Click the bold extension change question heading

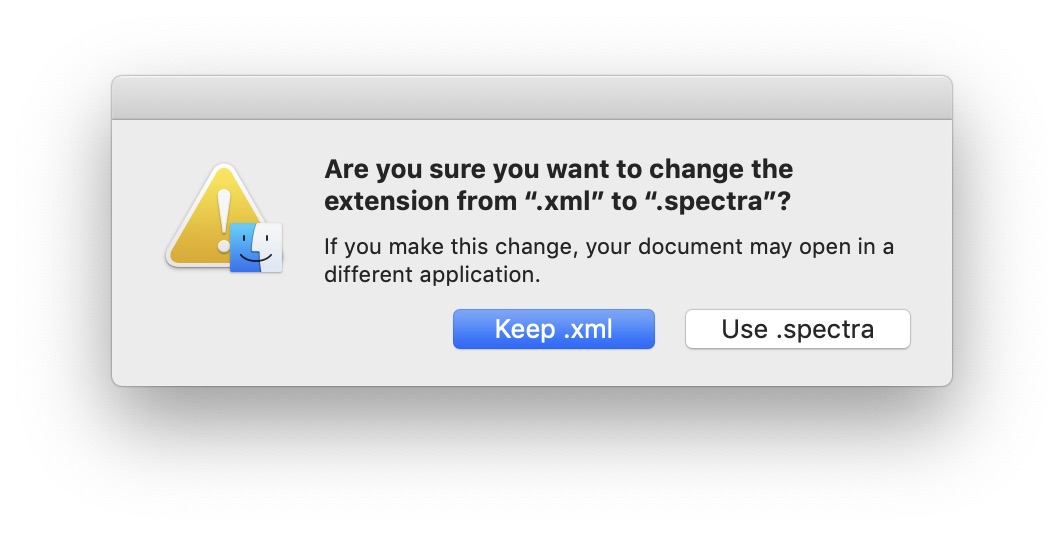pos(558,184)
